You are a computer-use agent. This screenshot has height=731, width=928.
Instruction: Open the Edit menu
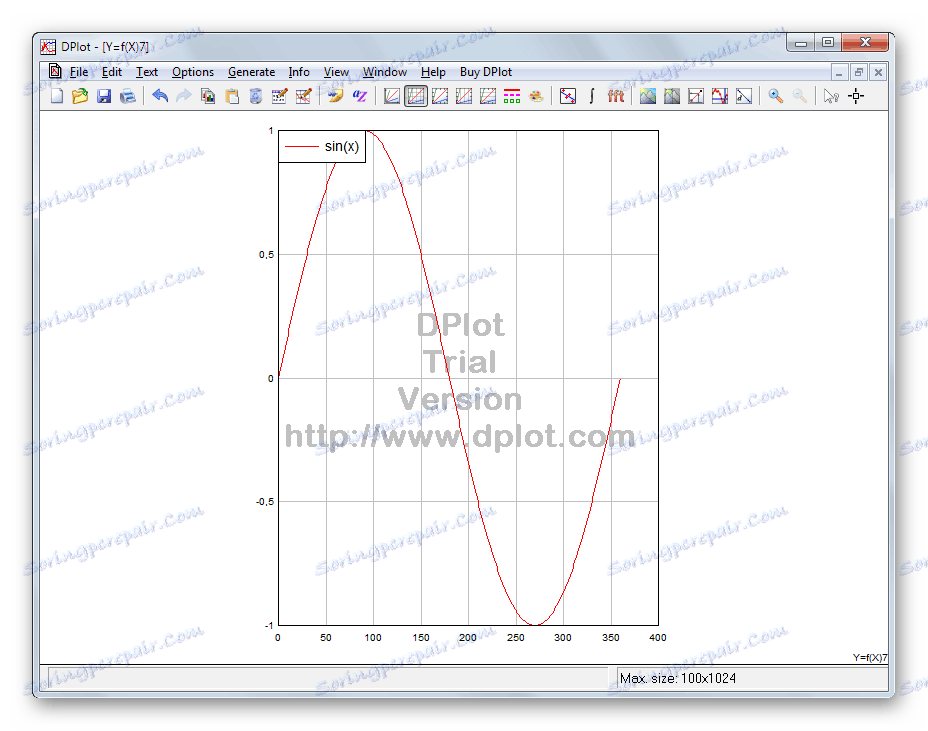tap(112, 72)
